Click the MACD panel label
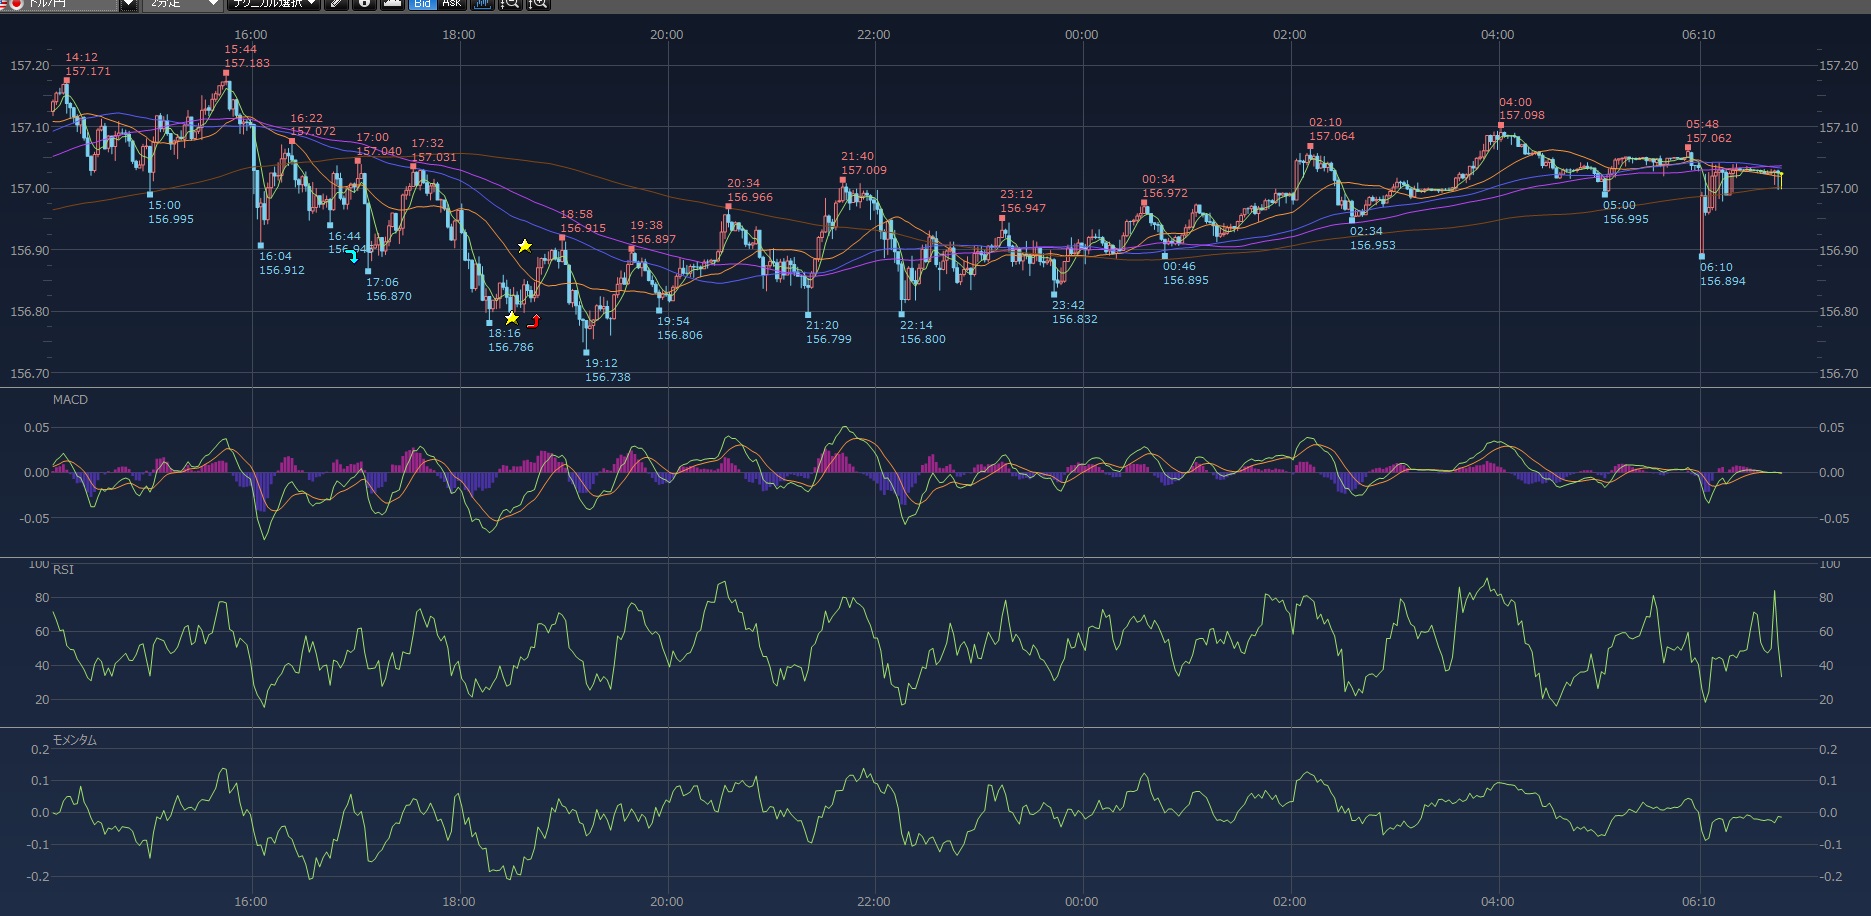The width and height of the screenshot is (1871, 916). point(70,400)
